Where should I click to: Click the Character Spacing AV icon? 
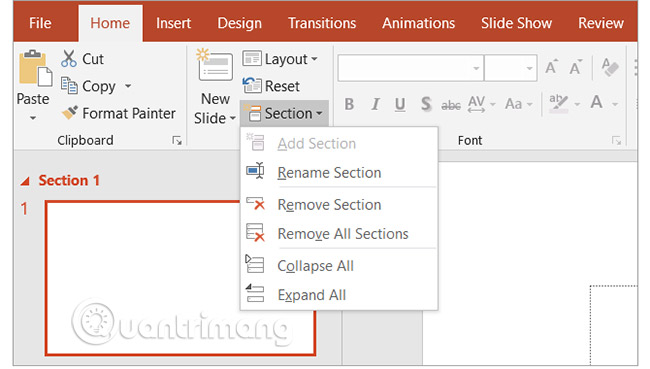(x=476, y=104)
